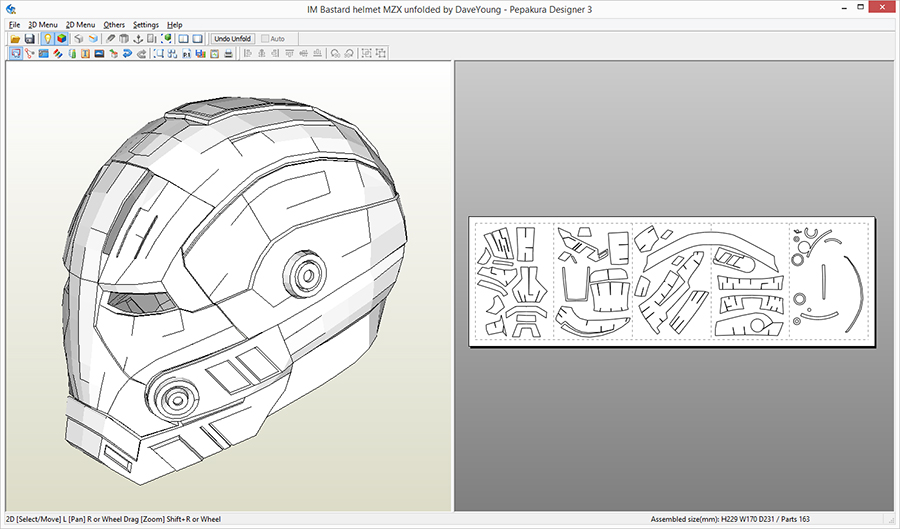Screen dimensions: 900x529
Task: Open the Help menu
Action: (x=174, y=25)
